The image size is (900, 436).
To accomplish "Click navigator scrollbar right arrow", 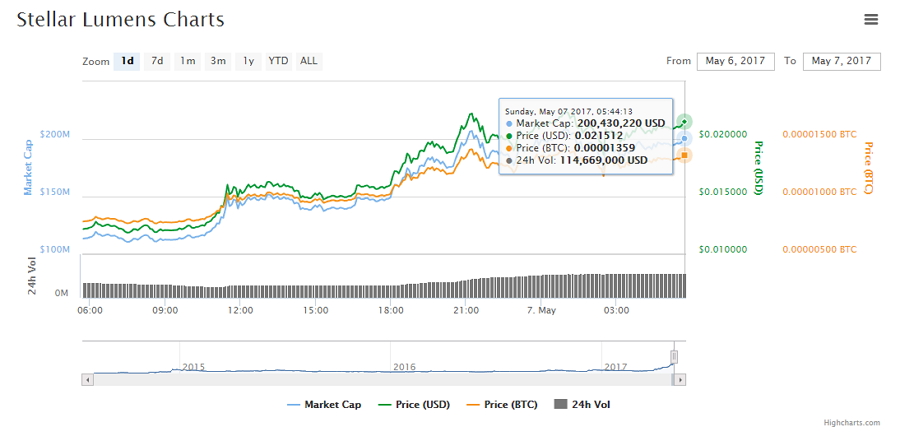I will point(680,380).
